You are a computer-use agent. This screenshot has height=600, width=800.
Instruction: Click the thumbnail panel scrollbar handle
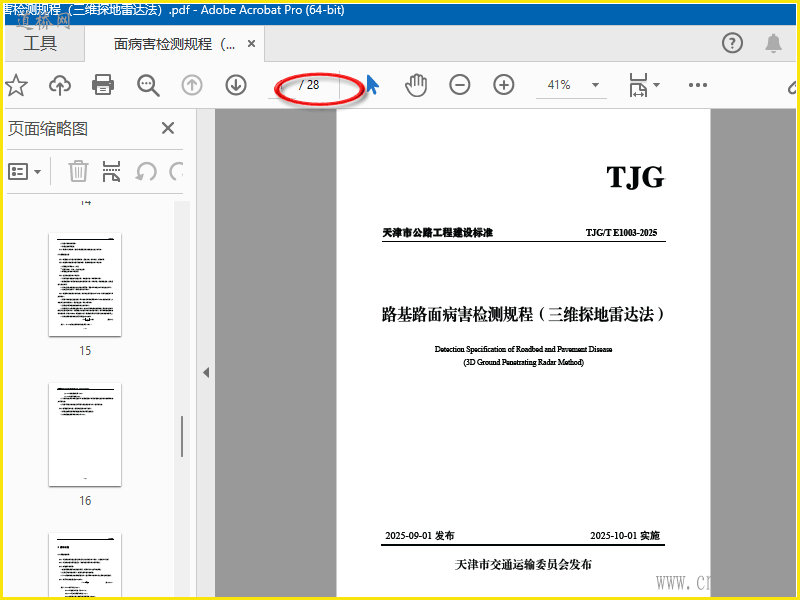182,436
